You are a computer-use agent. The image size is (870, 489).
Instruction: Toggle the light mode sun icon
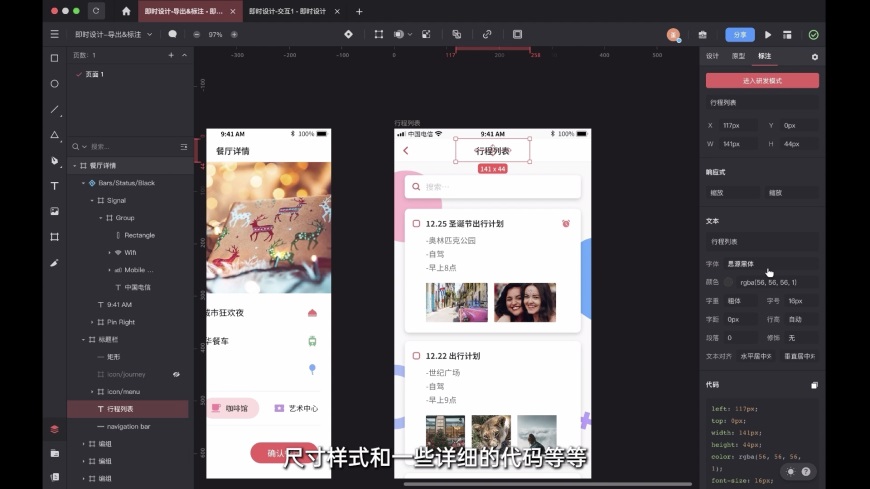[791, 472]
